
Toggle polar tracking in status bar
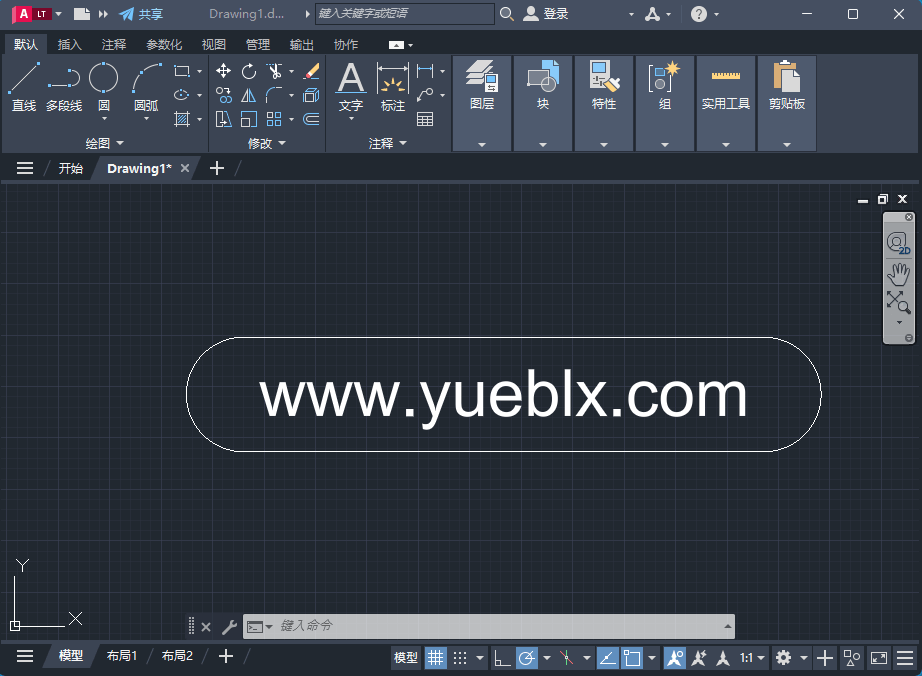pyautogui.click(x=526, y=657)
